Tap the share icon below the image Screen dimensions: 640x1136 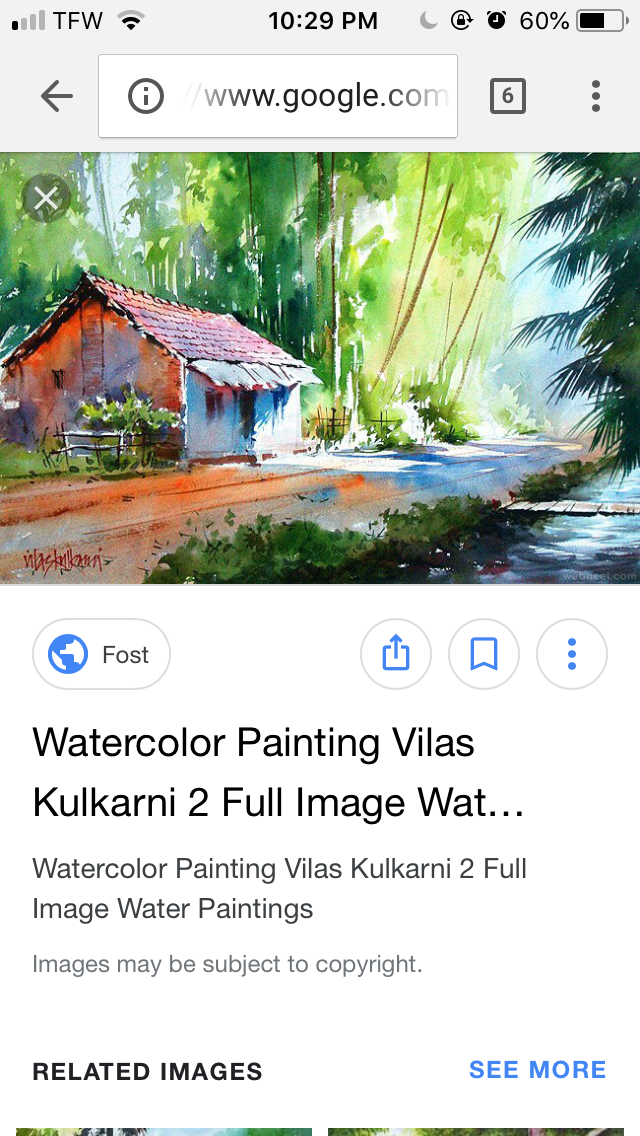396,654
